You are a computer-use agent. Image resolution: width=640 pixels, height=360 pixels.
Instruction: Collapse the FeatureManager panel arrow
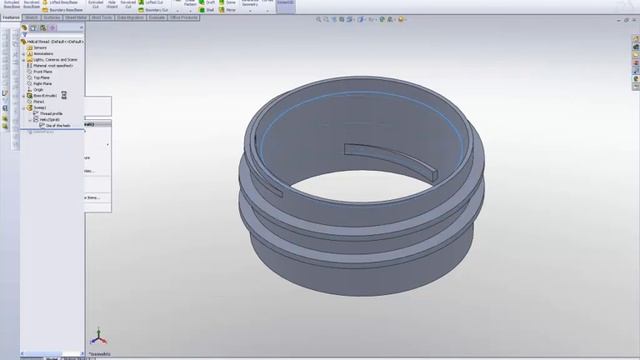click(x=82, y=28)
